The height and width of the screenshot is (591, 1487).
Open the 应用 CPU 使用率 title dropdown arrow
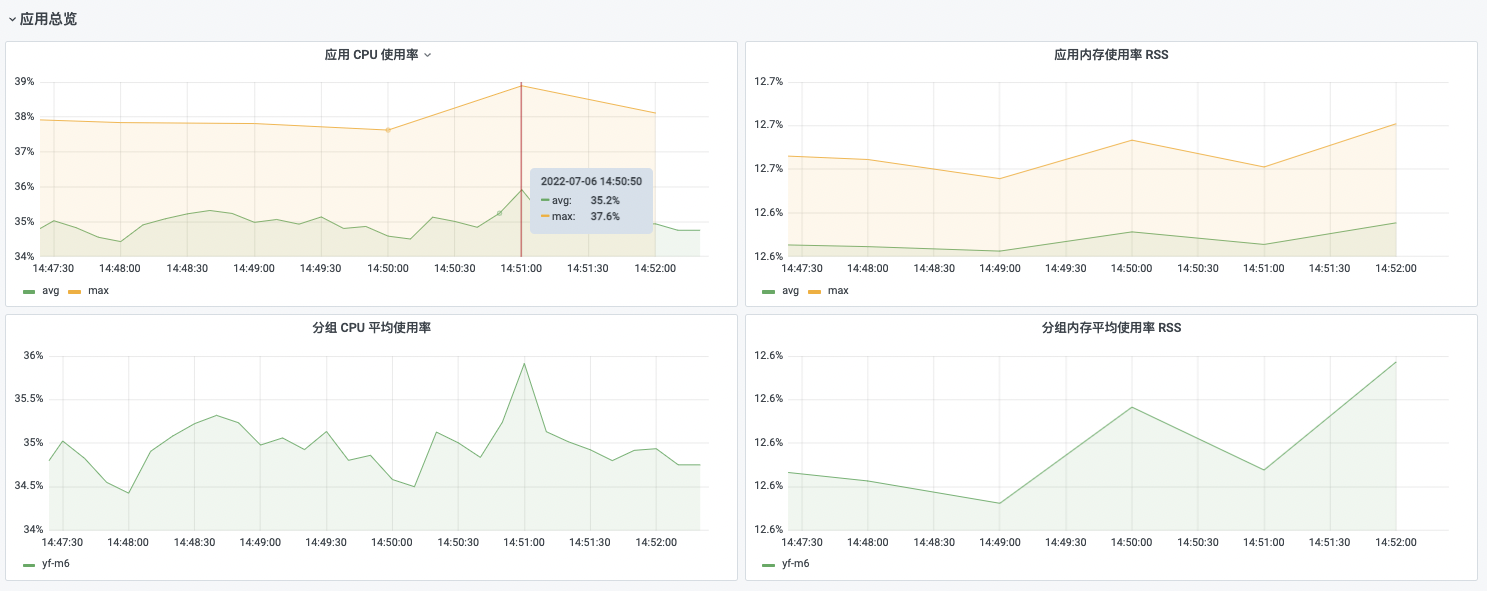click(428, 55)
